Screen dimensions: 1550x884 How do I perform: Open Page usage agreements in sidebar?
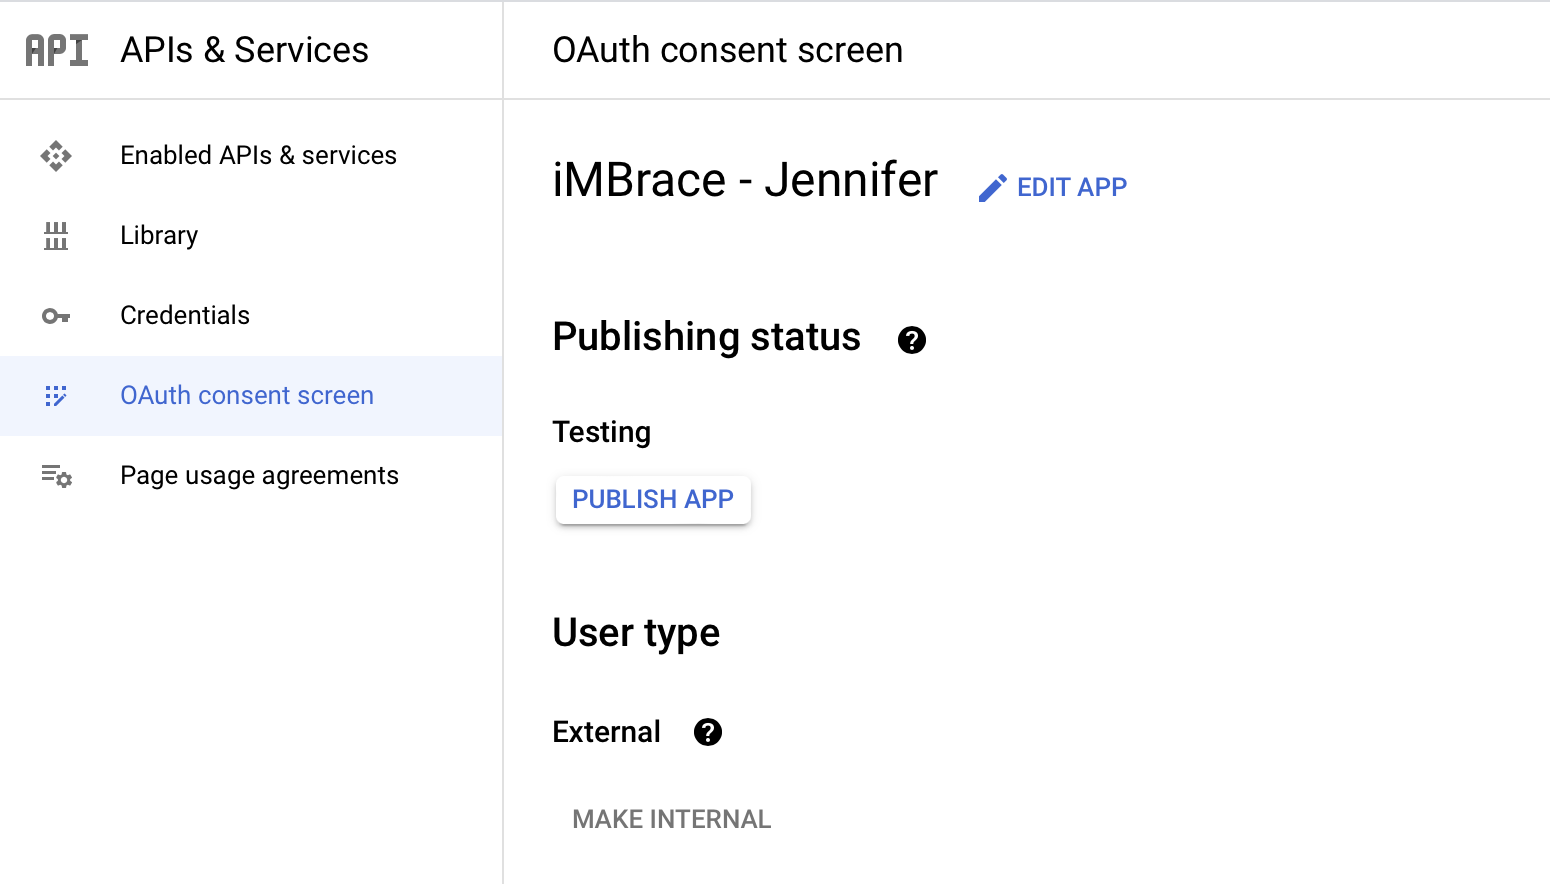click(251, 476)
